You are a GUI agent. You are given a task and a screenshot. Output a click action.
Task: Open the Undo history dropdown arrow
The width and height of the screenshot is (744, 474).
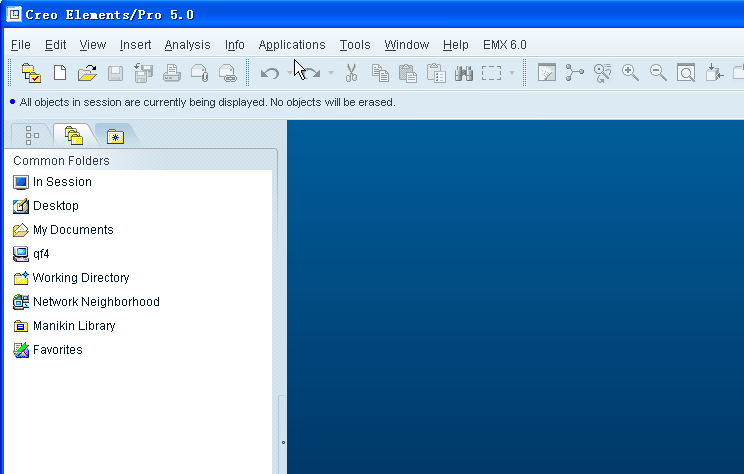pos(289,73)
